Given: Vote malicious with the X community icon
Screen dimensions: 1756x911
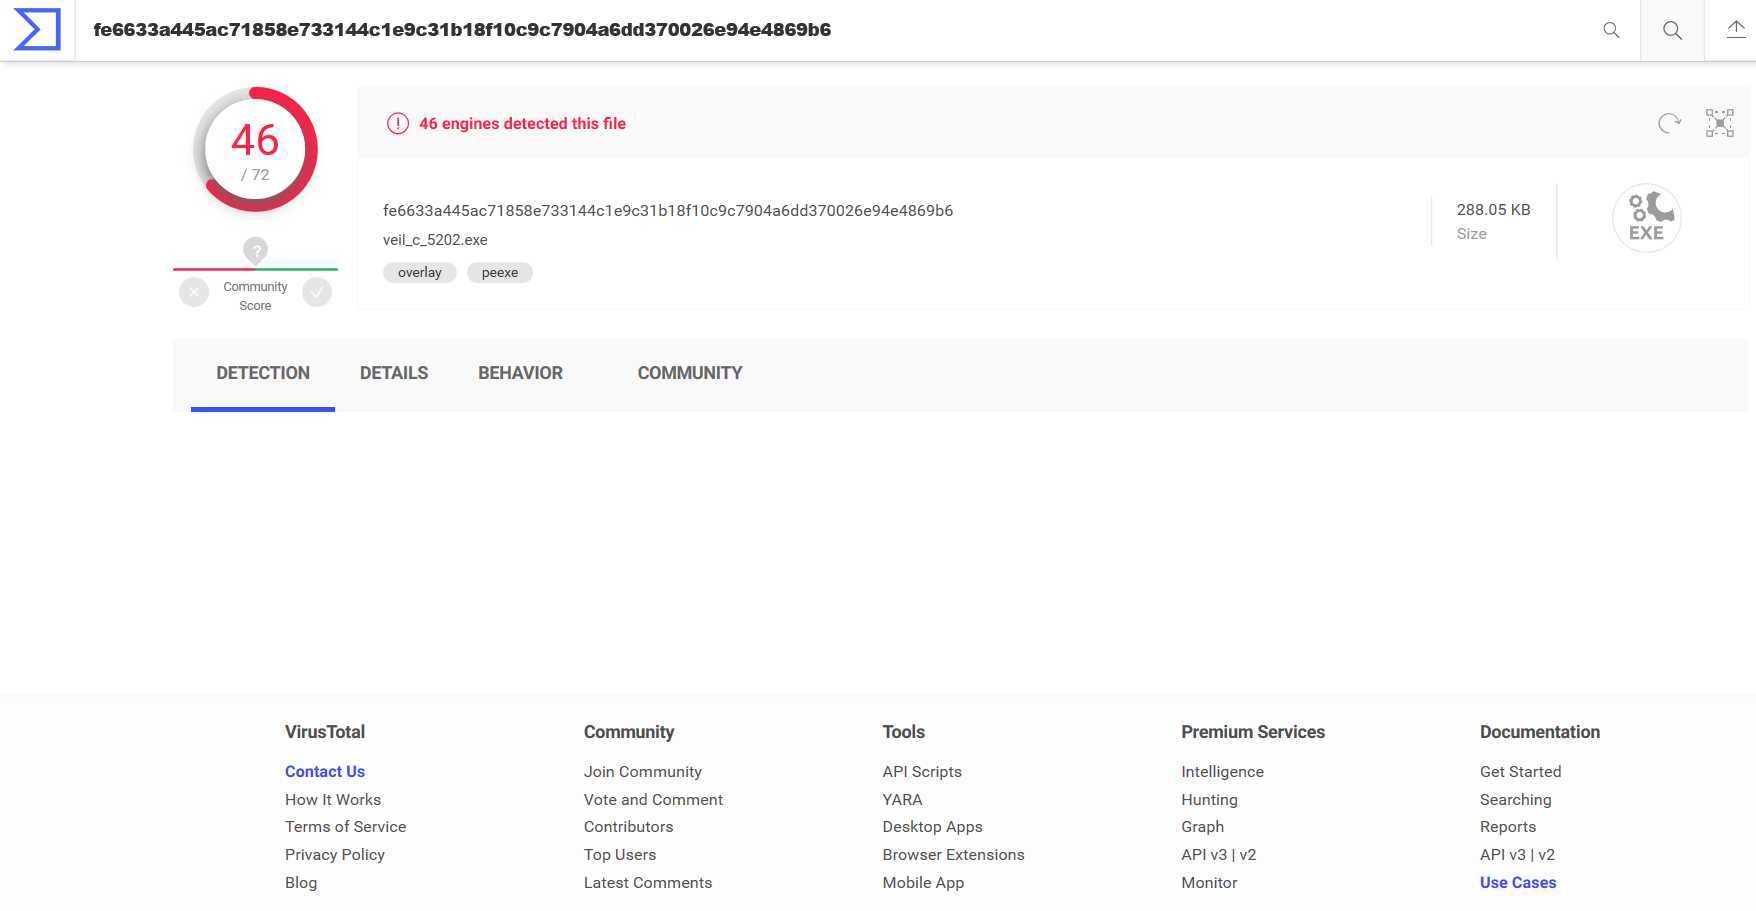Looking at the screenshot, I should [x=194, y=292].
